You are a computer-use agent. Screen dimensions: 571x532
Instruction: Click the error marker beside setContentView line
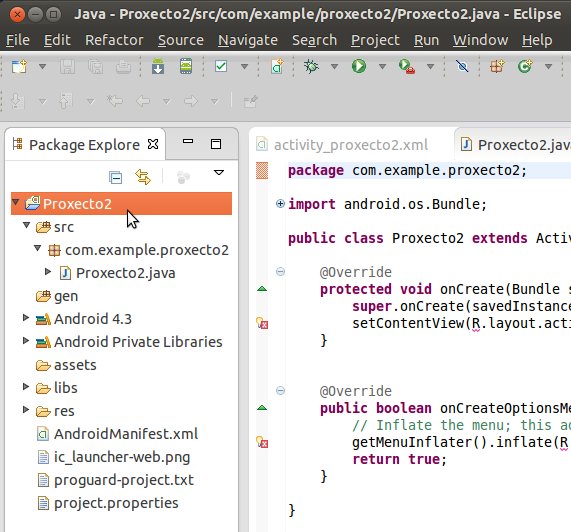point(262,323)
